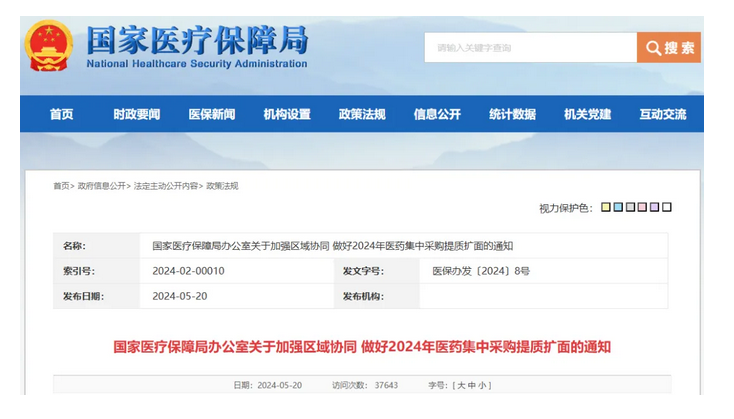Open the 政策法规 navigation item
Screen dimensions: 734x419
pos(362,114)
